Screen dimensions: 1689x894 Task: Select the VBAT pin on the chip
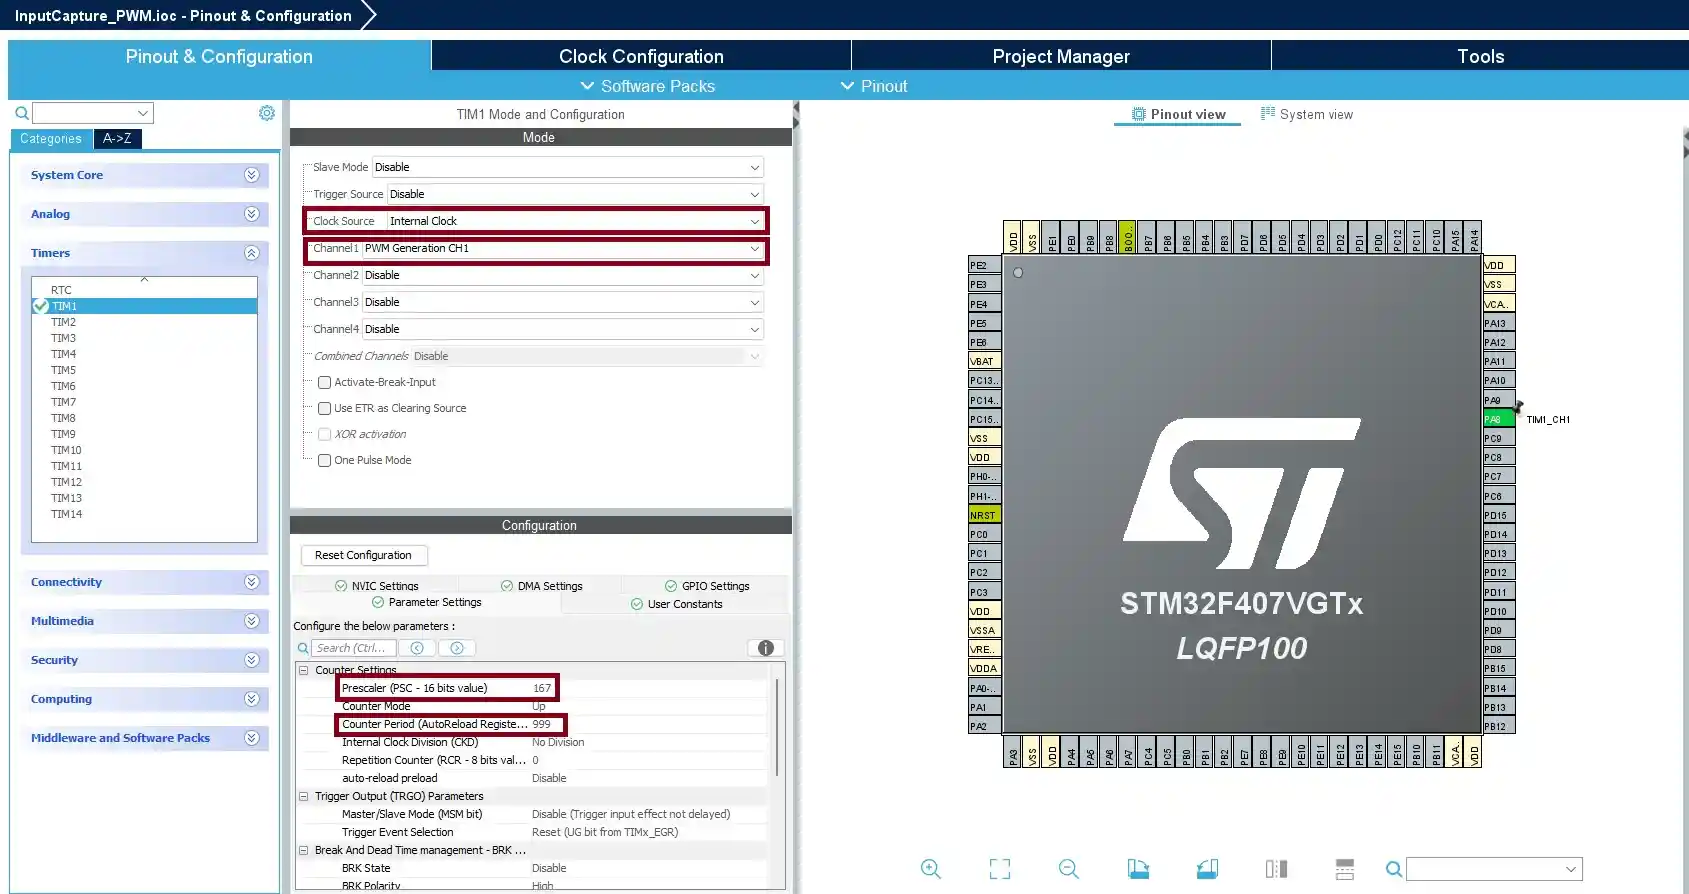click(984, 361)
